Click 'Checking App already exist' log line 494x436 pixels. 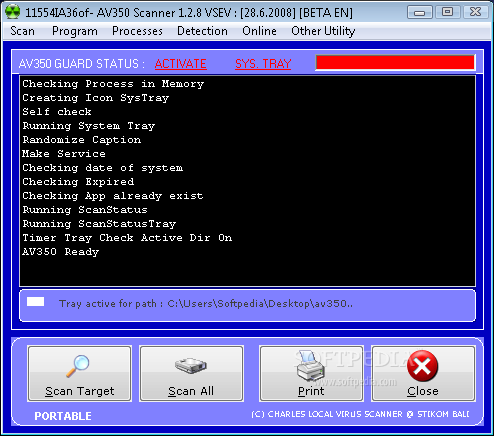click(113, 196)
